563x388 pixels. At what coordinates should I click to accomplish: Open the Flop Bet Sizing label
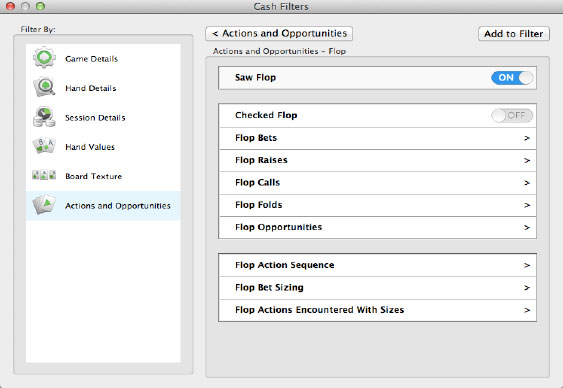[x=269, y=288]
